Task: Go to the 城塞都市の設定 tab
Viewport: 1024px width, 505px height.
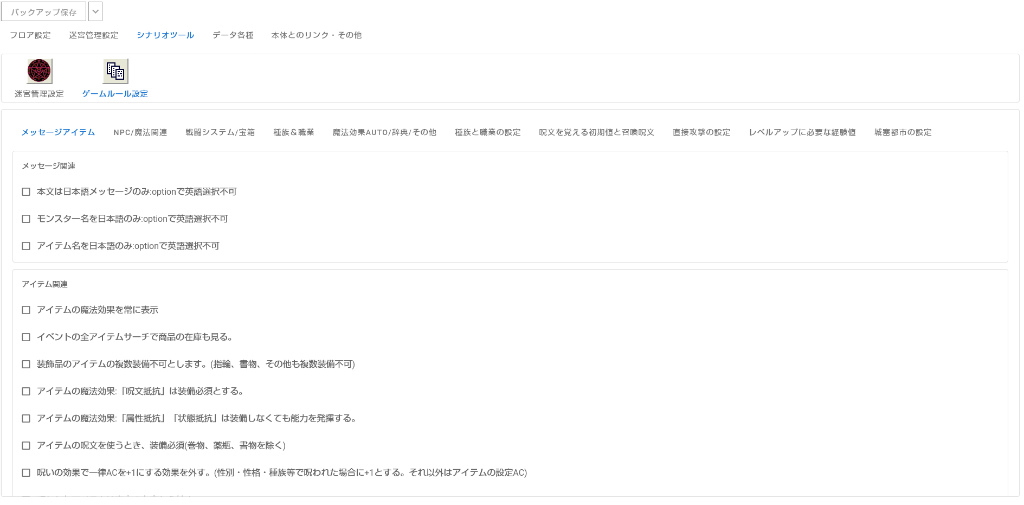Action: 902,132
